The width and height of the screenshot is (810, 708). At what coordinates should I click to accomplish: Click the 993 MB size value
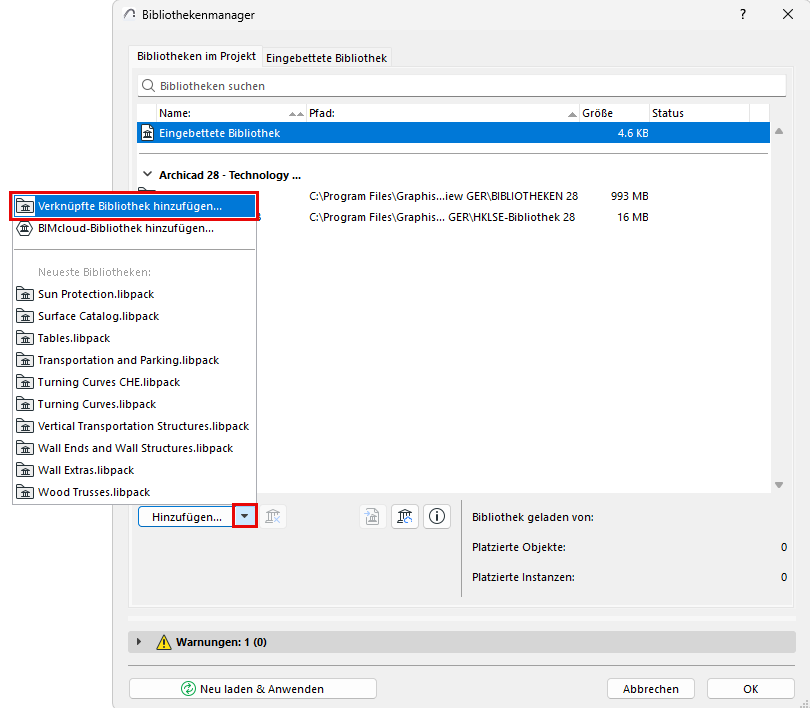[629, 196]
